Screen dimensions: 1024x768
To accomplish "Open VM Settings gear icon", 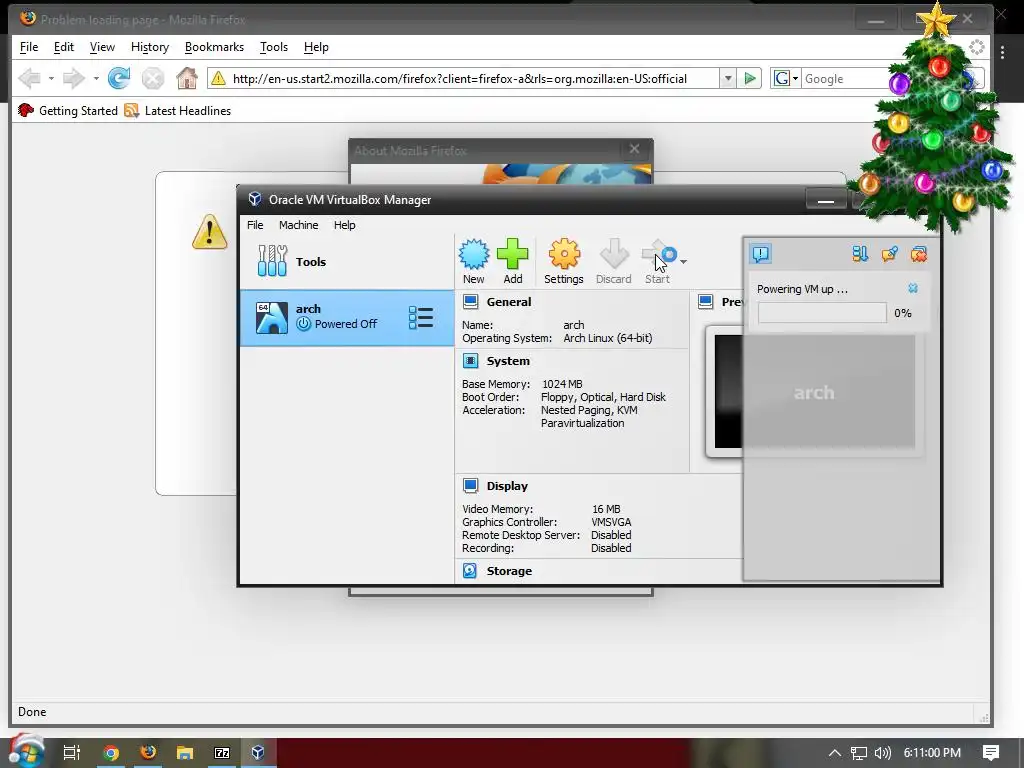I will tap(564, 261).
